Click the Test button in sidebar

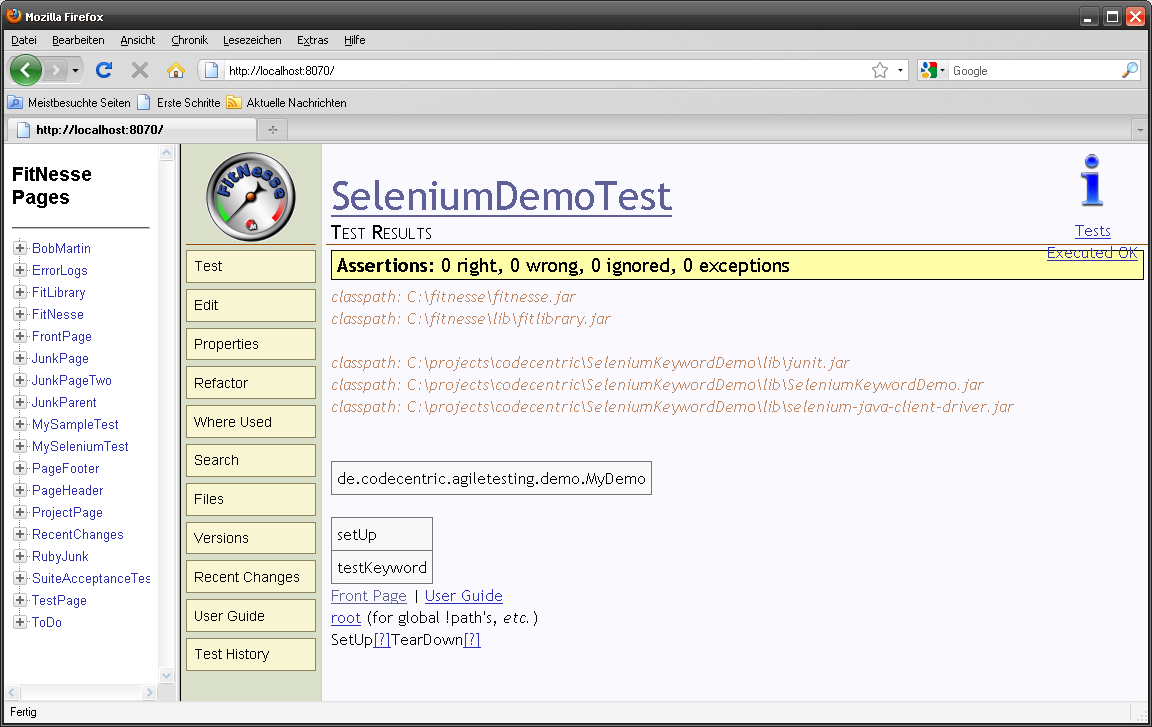tap(251, 267)
